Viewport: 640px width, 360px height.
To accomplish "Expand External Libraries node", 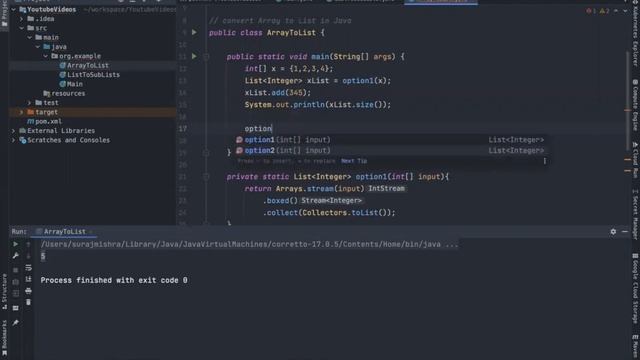I will tap(13, 131).
